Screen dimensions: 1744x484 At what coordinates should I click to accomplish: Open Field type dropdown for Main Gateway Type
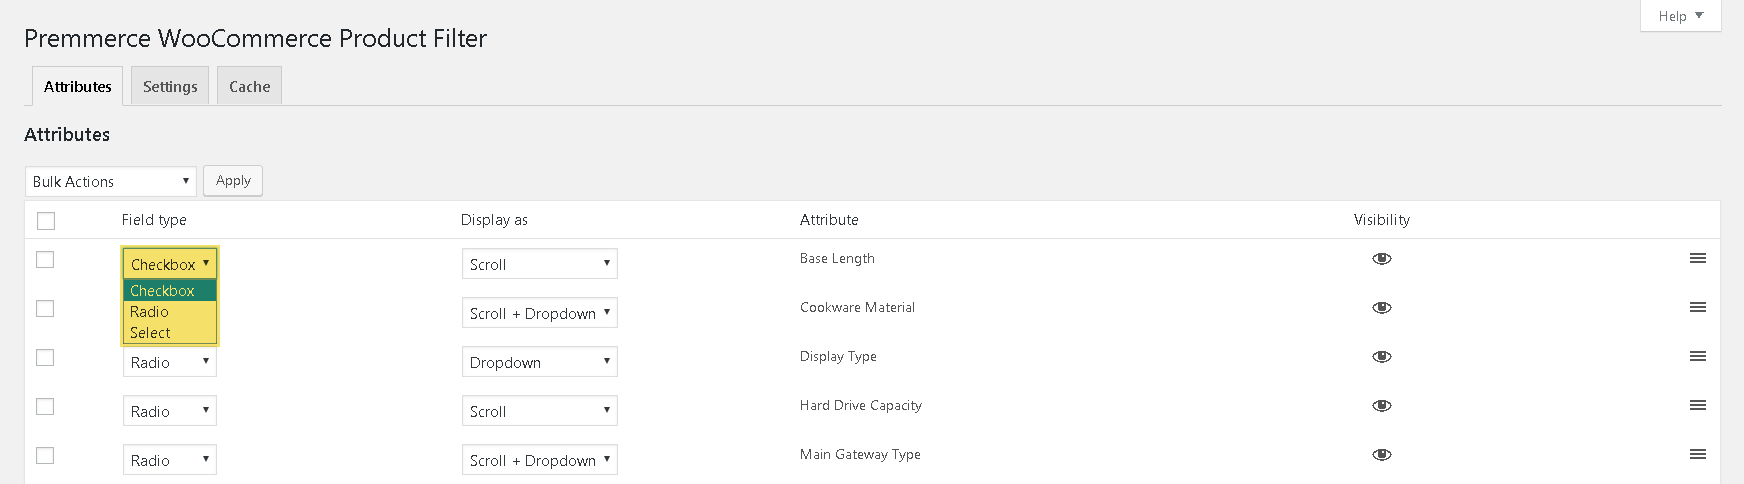[170, 460]
